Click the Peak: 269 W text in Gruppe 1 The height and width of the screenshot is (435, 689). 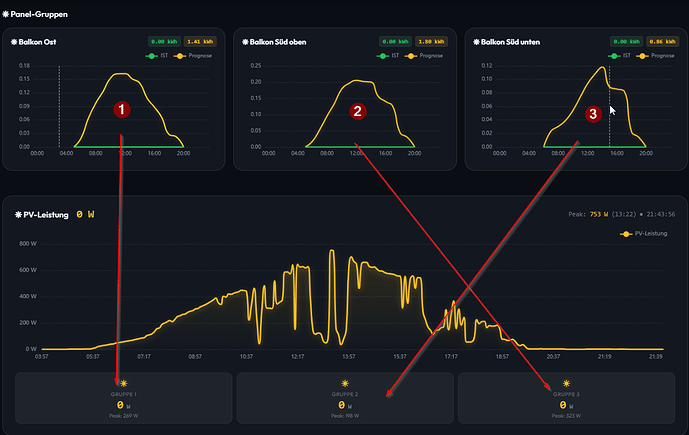pos(123,416)
